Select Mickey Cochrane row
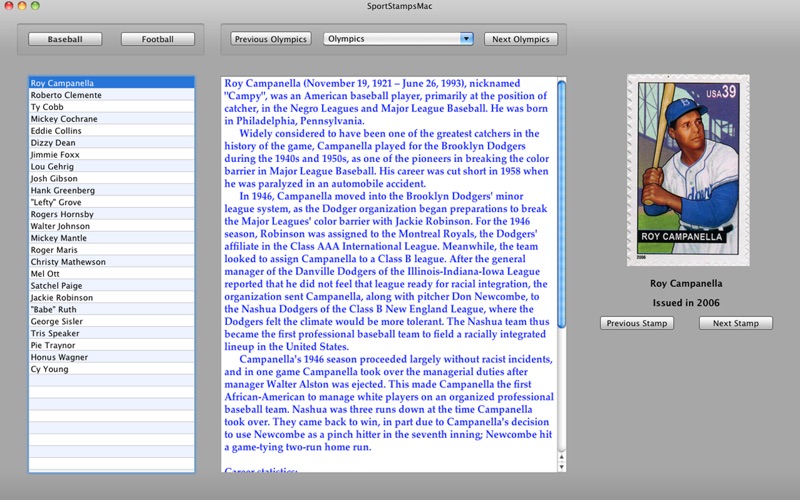 tap(112, 118)
